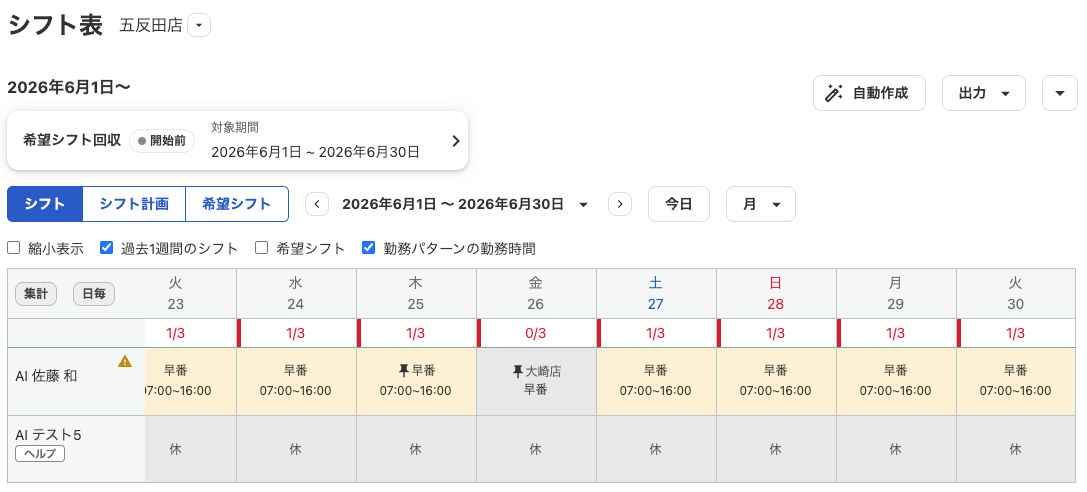Screen dimensions: 1087x492
Task: Select AI テスト5 休 cell on Friday 26
Action: pyautogui.click(x=536, y=449)
